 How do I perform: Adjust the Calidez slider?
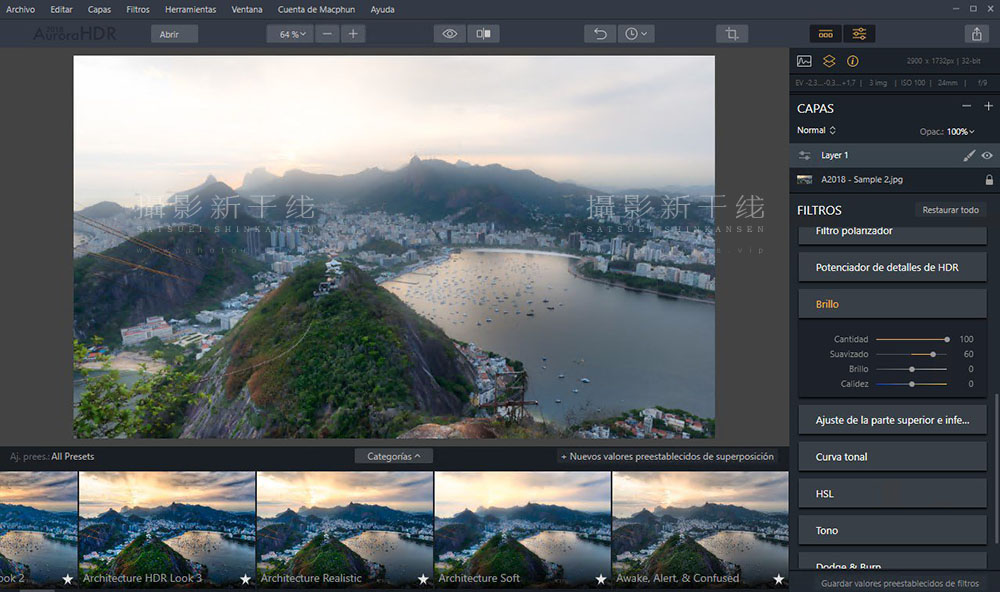pyautogui.click(x=911, y=384)
